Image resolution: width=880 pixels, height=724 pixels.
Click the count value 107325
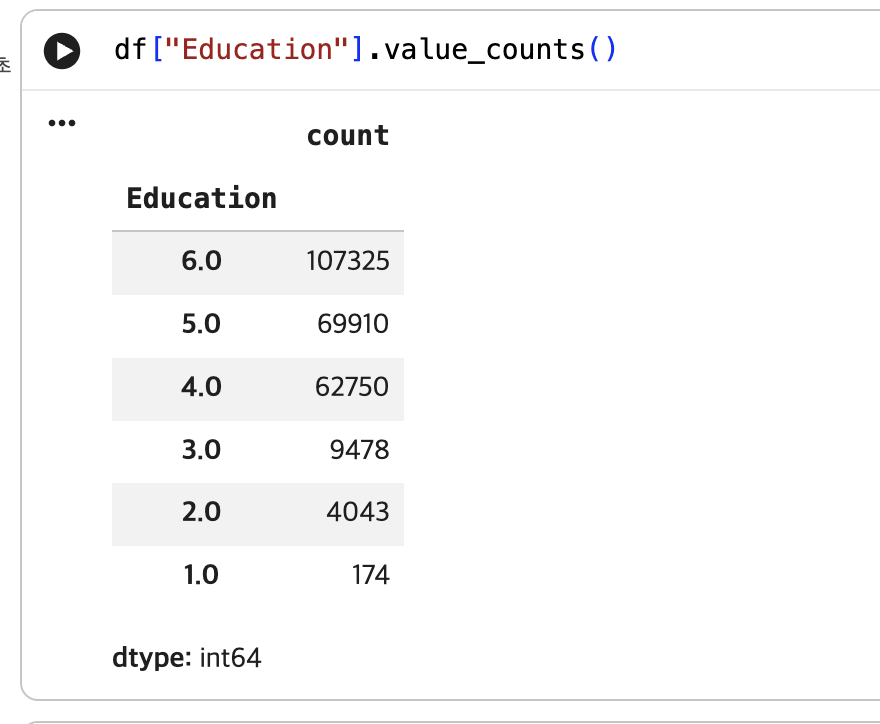click(348, 261)
